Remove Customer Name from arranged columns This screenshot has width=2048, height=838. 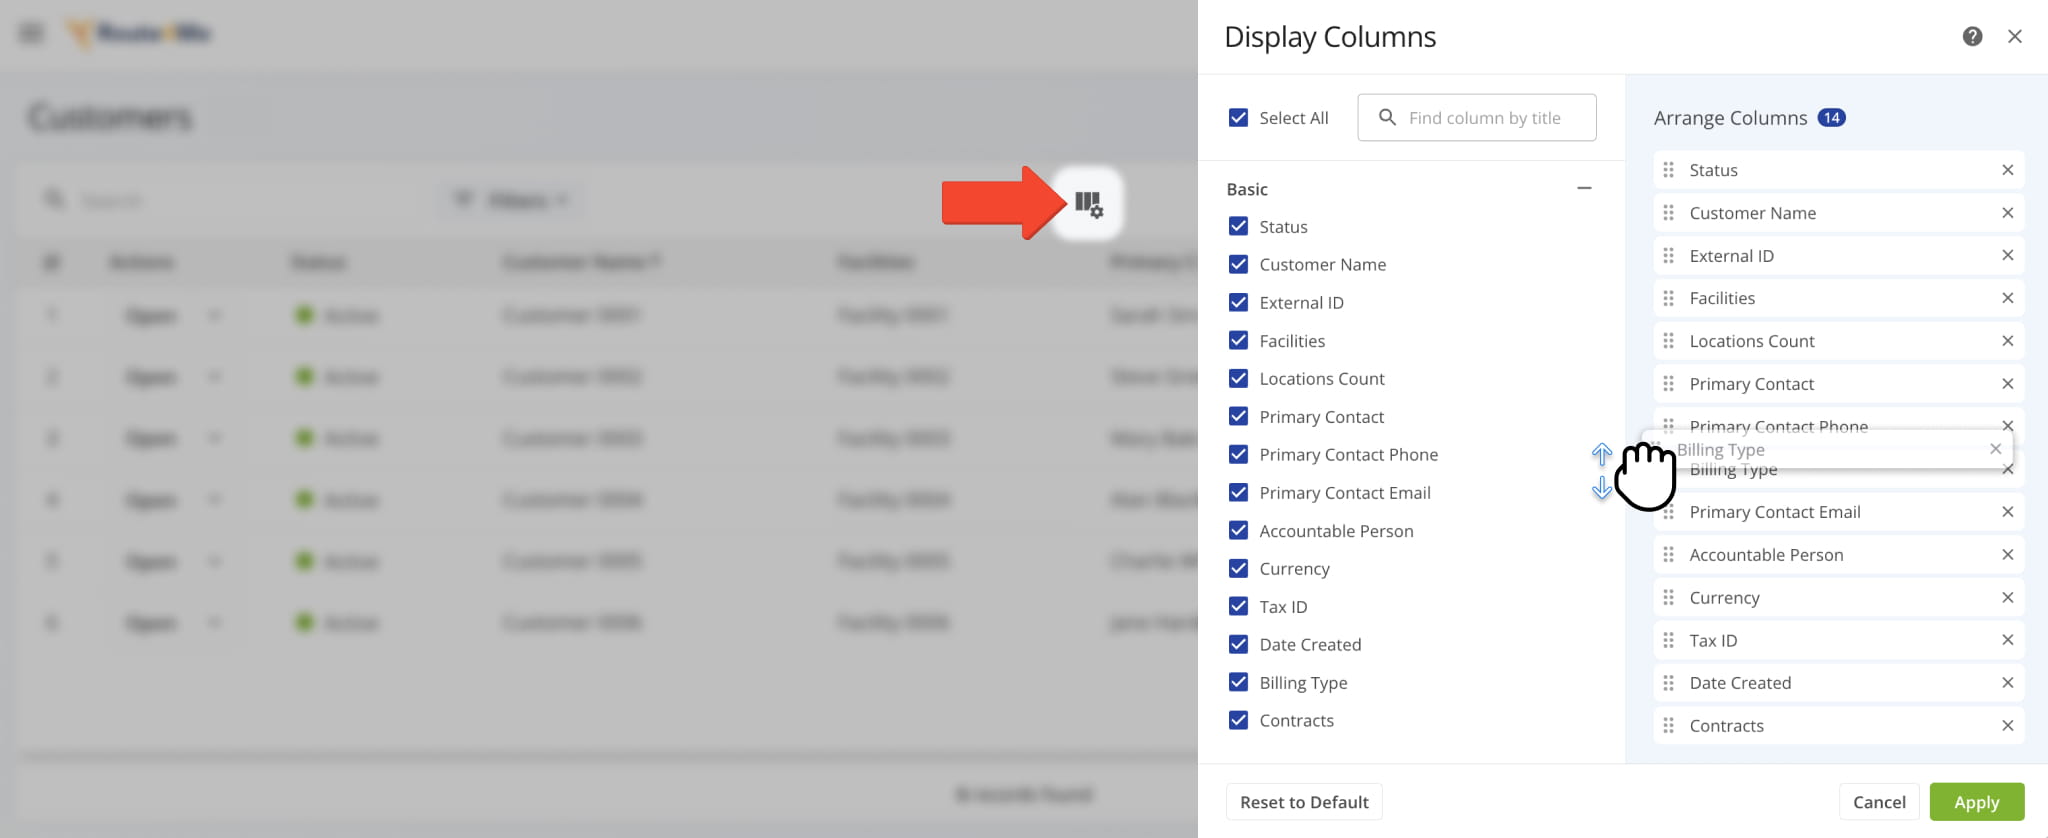click(2007, 213)
